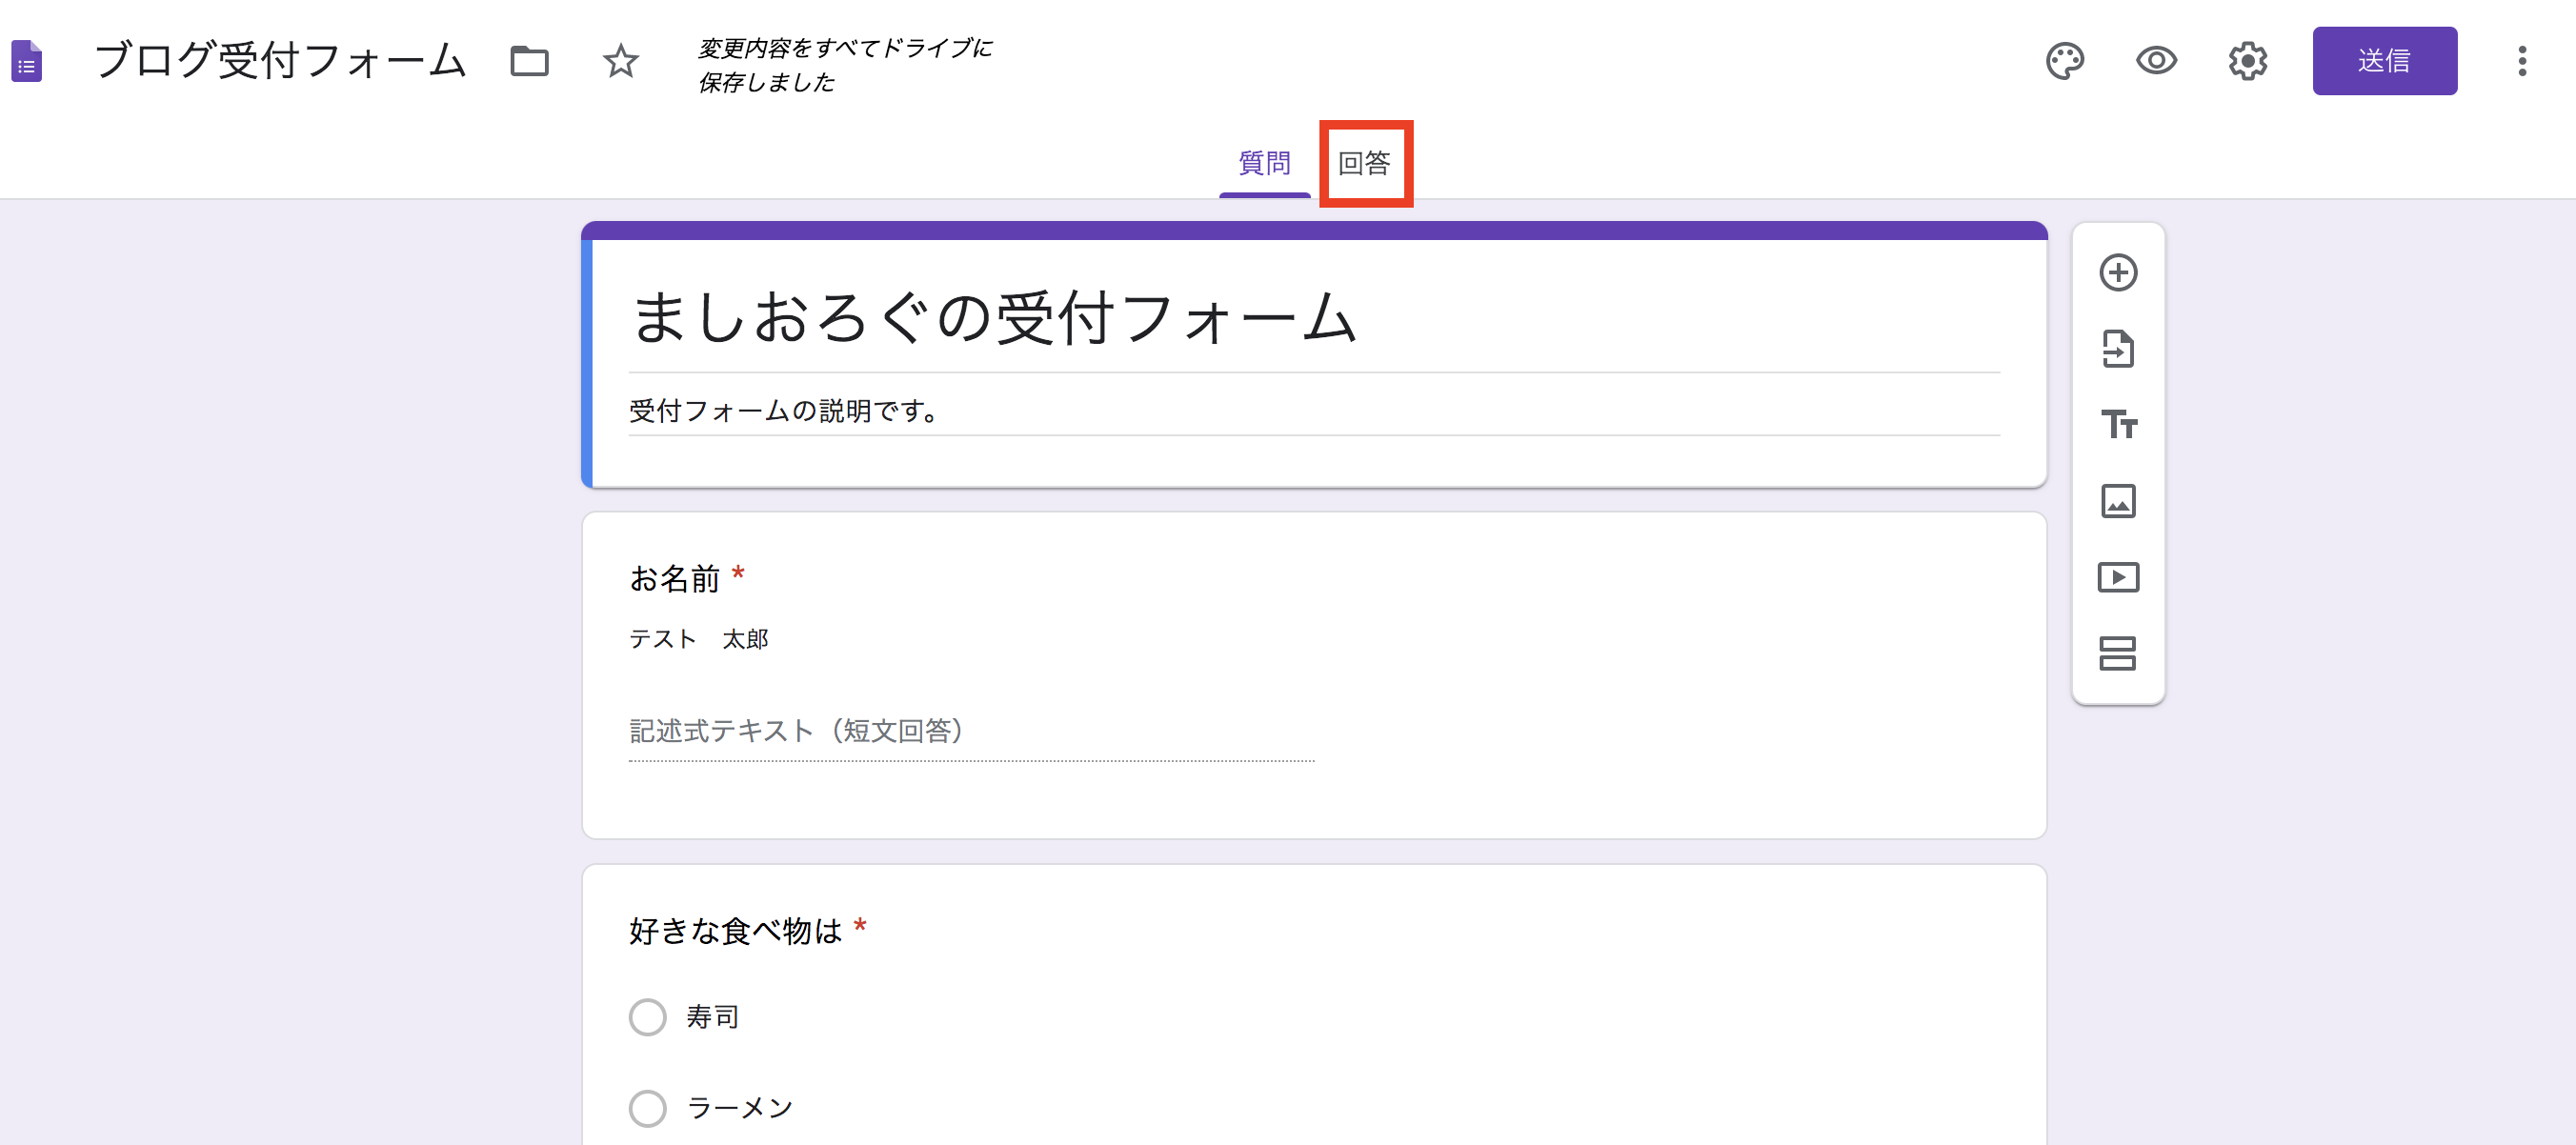Open form settings gear icon
The image size is (2576, 1145).
(2247, 61)
